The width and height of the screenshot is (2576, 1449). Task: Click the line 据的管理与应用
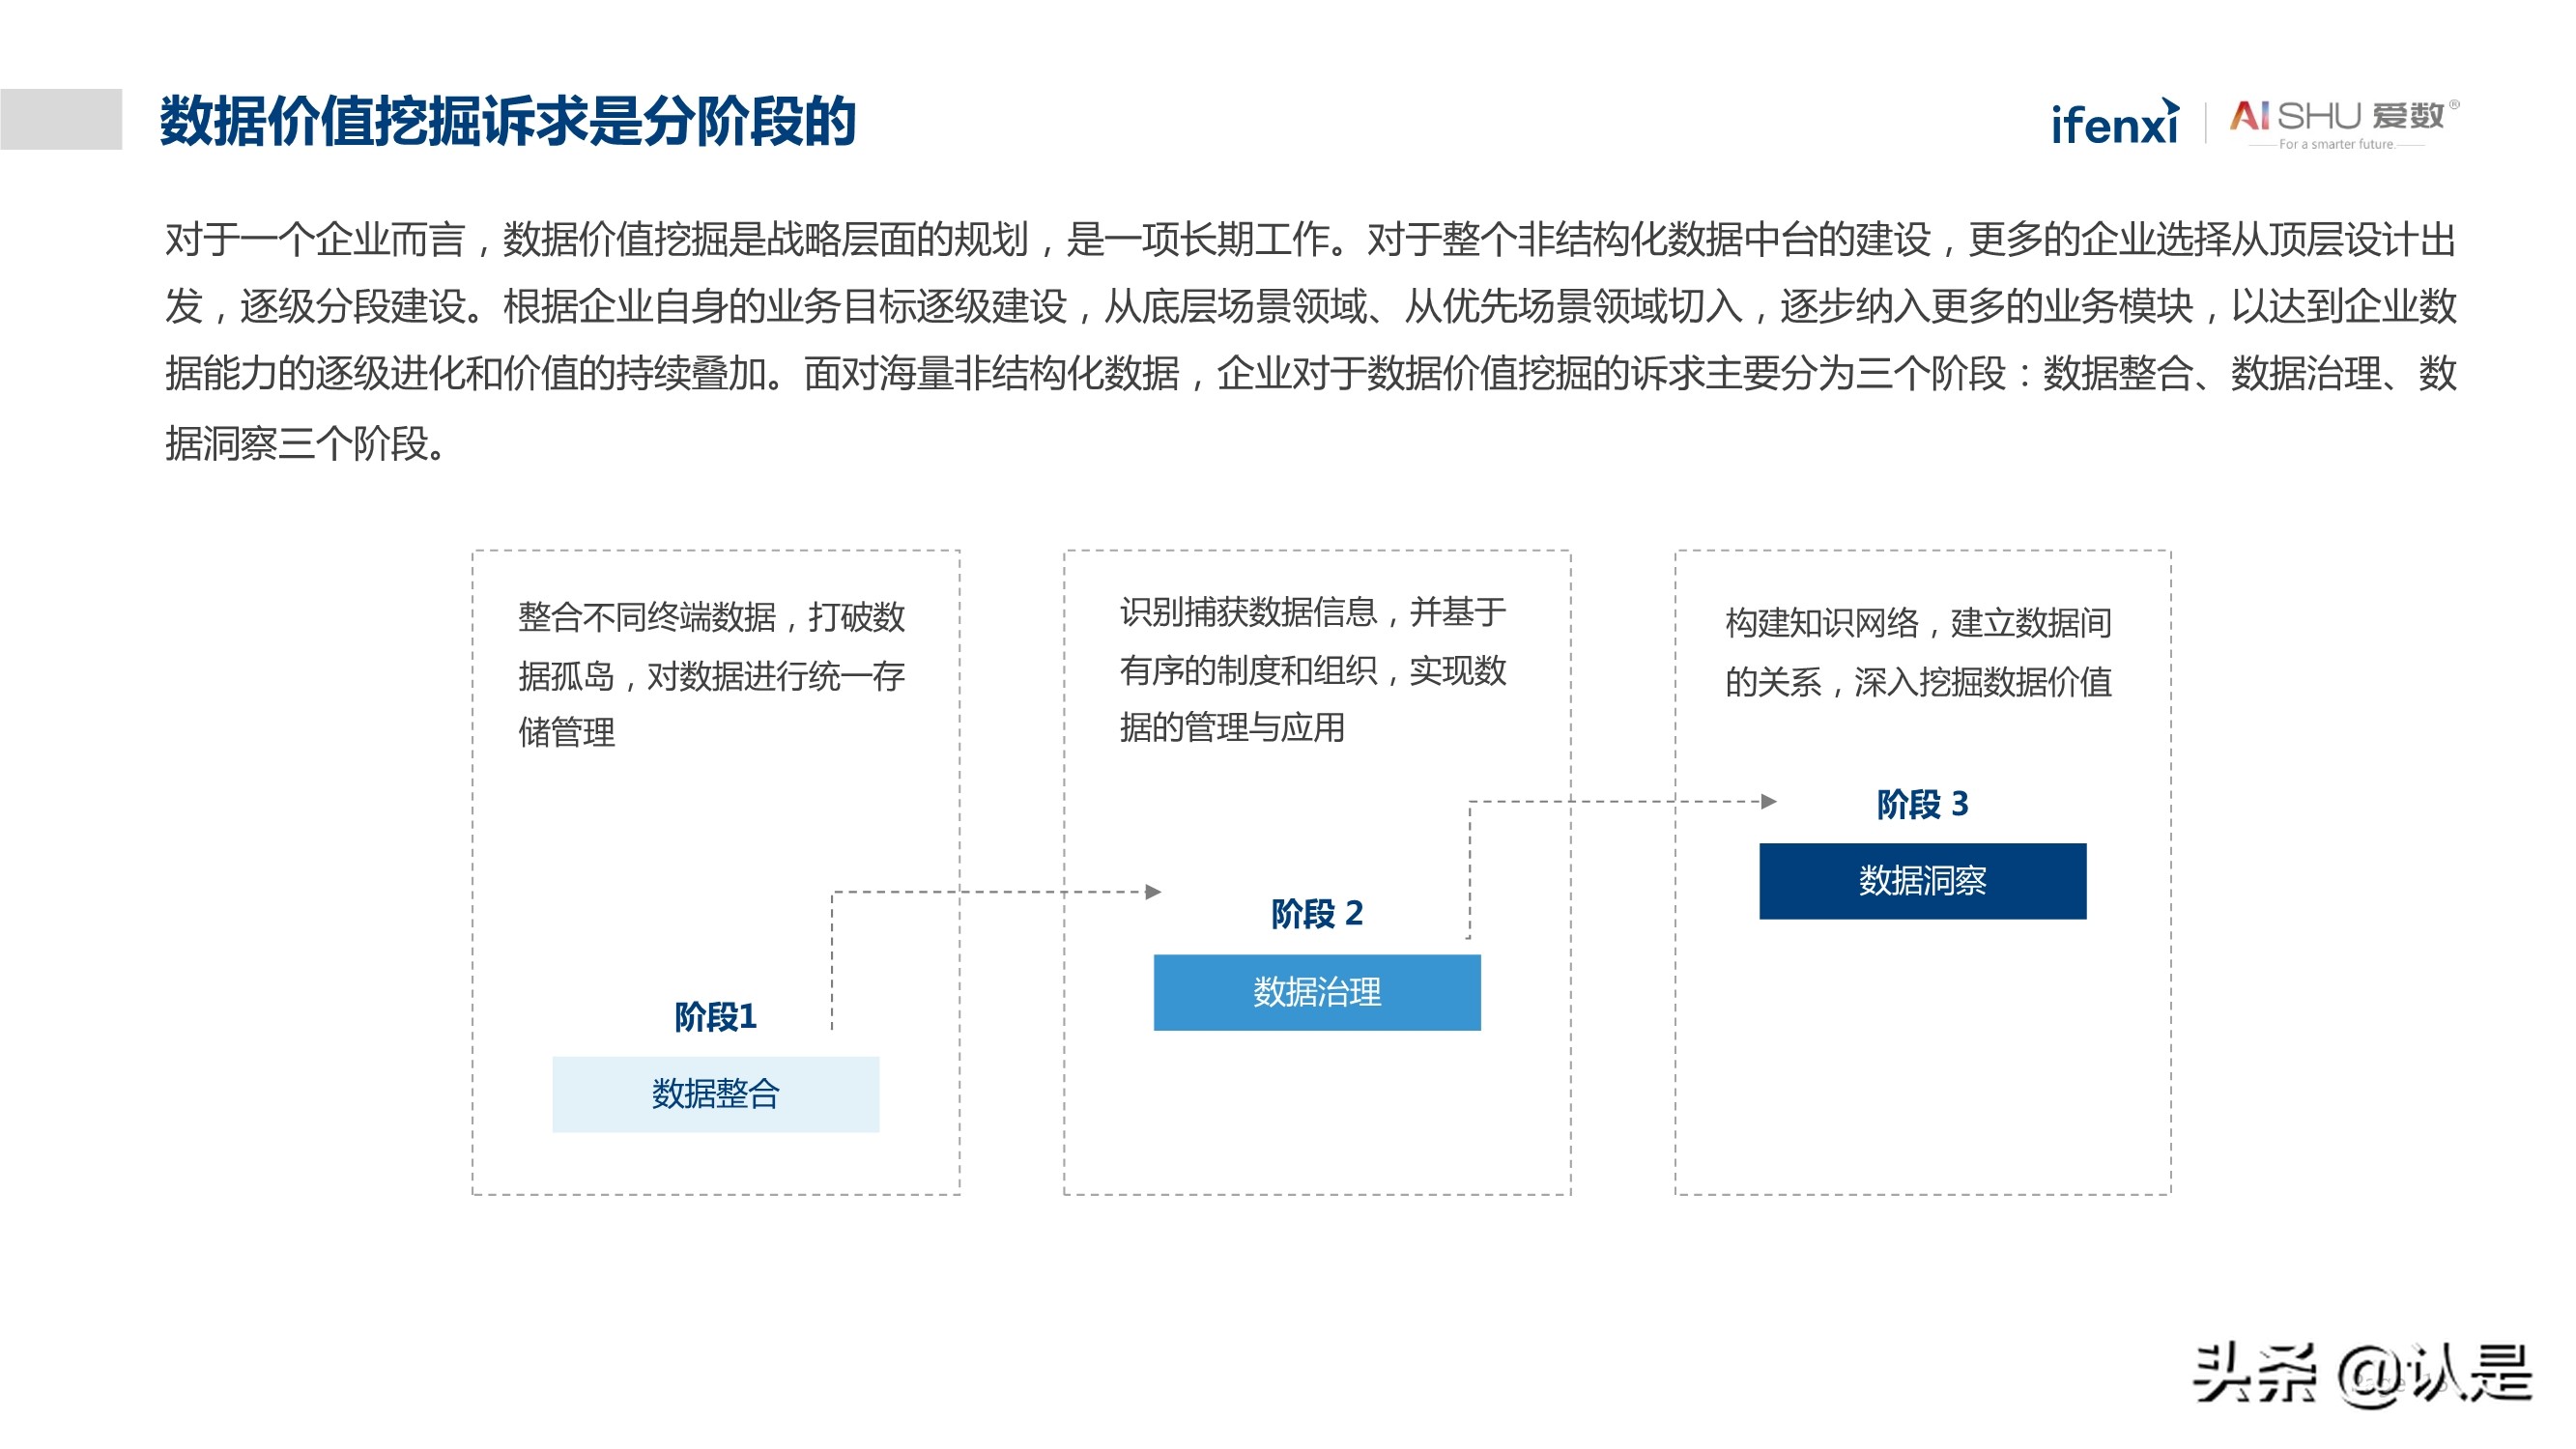coord(1232,727)
